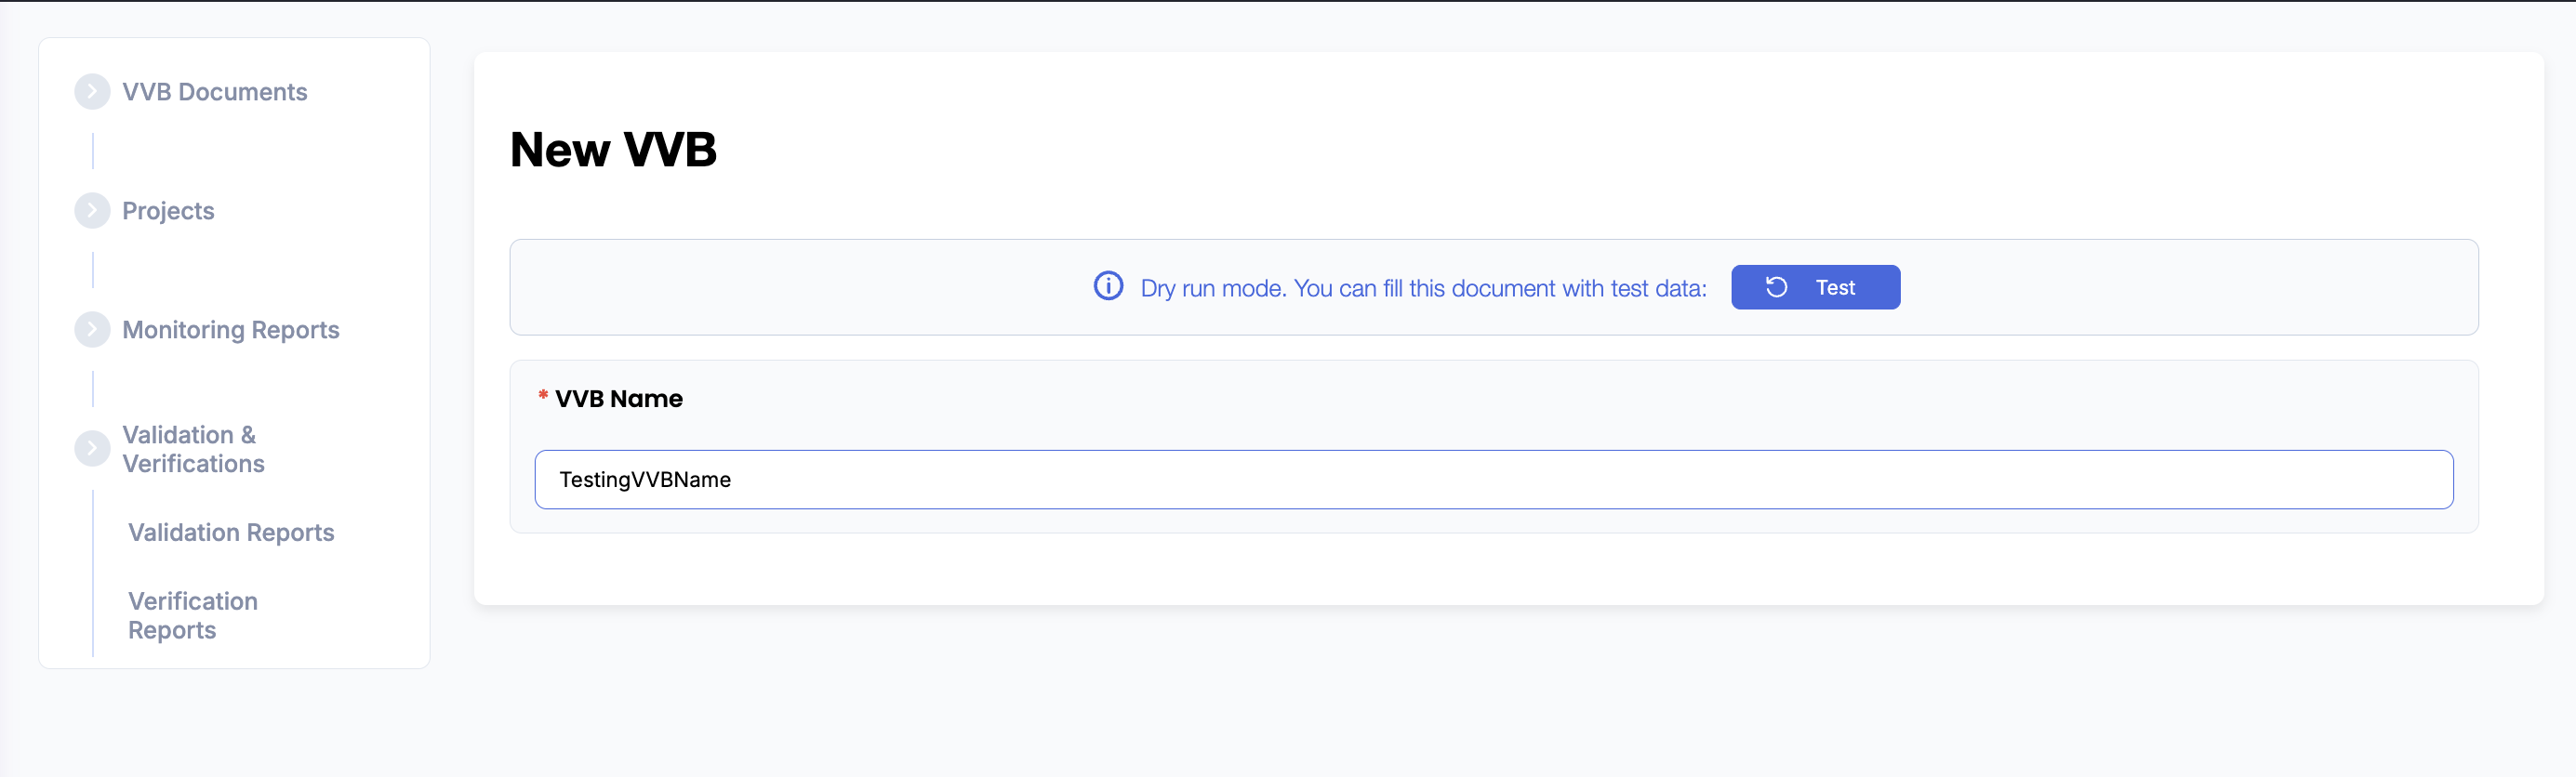Focus the VVB Name text input

point(1493,480)
